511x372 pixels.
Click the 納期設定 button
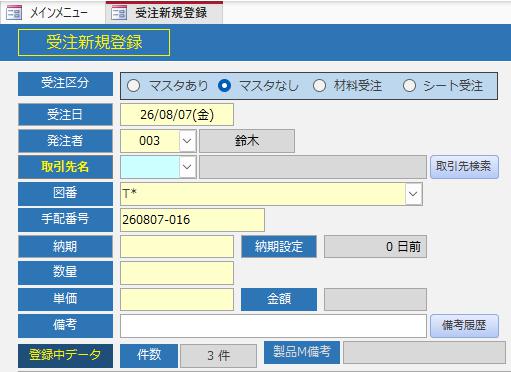pos(279,247)
